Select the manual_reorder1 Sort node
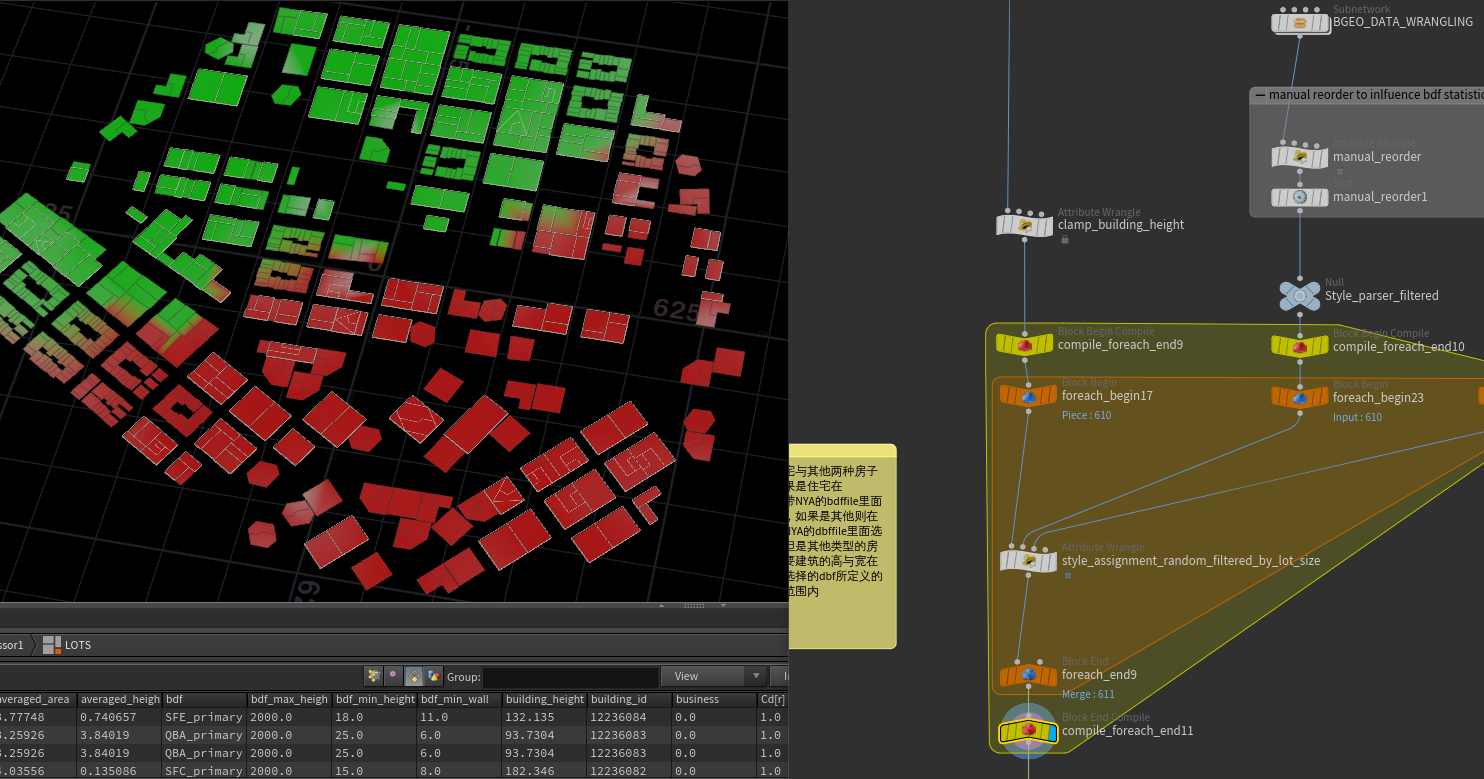The width and height of the screenshot is (1484, 779). [x=1300, y=197]
